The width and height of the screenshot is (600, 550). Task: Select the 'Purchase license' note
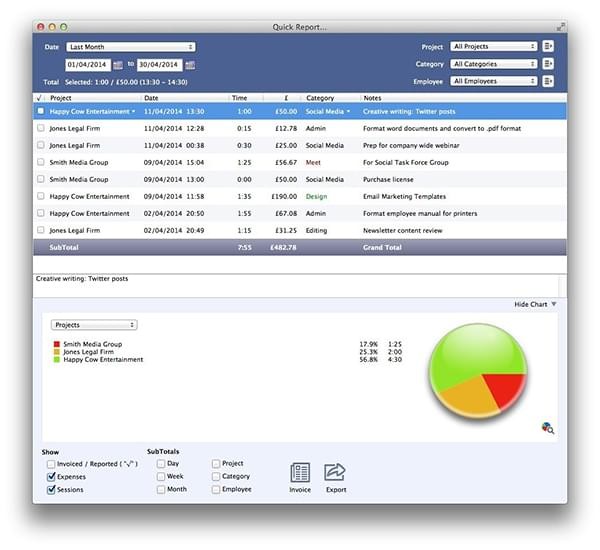tap(388, 179)
